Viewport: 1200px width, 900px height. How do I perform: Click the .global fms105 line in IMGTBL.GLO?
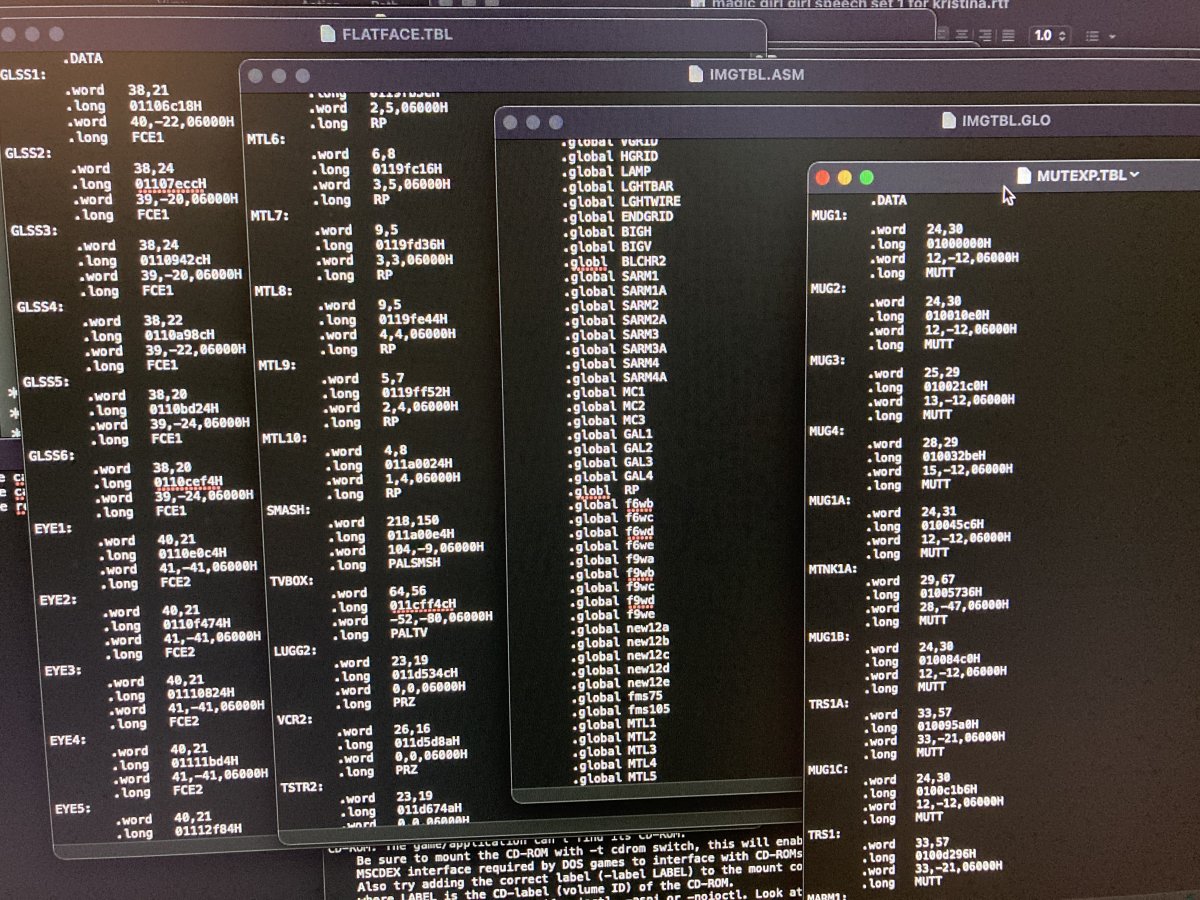(622, 709)
